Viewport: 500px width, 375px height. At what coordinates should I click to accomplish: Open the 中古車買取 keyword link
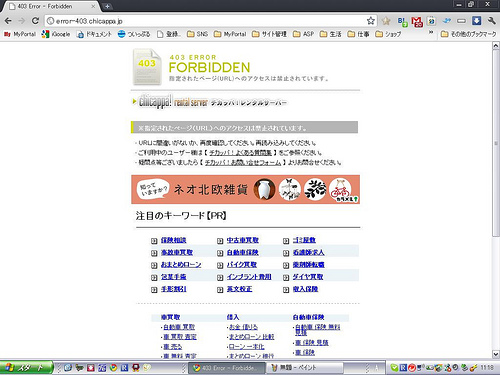[x=243, y=240]
